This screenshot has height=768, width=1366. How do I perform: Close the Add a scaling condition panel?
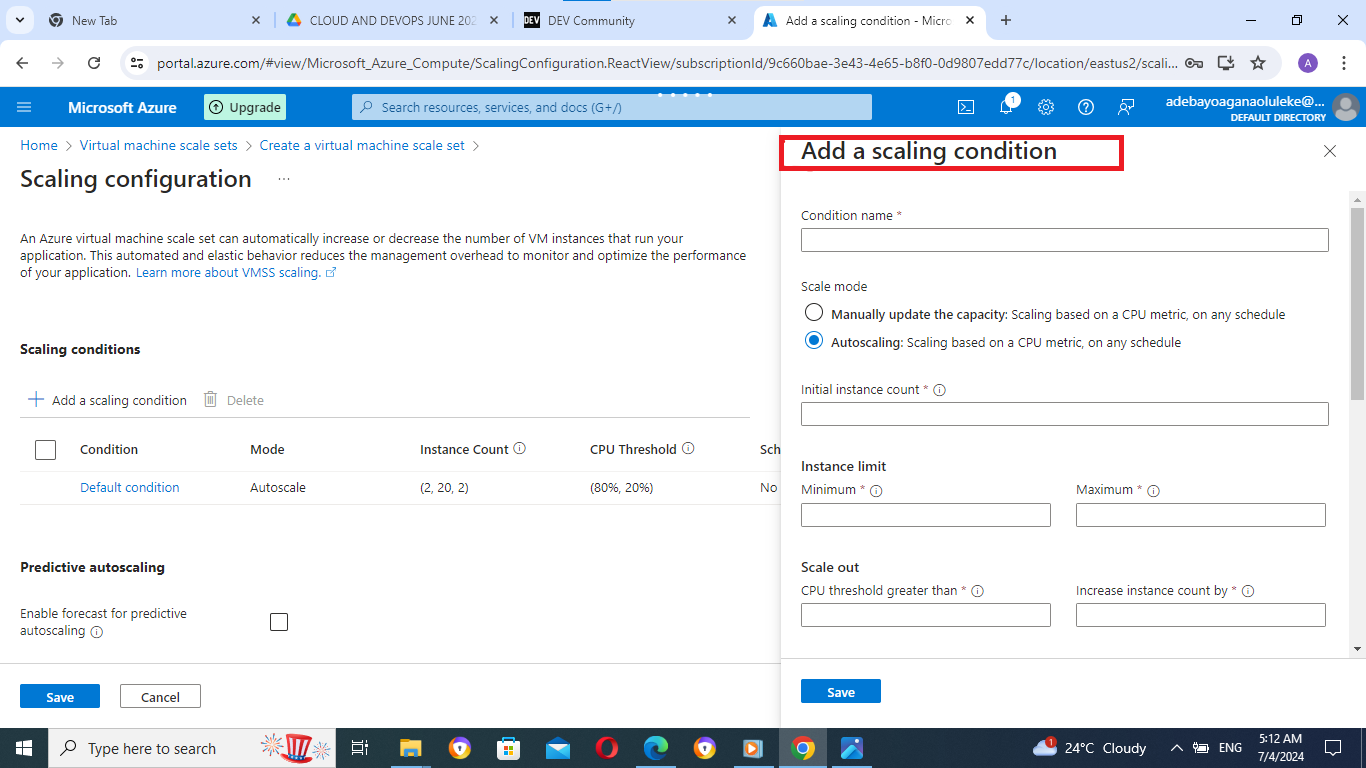[x=1329, y=151]
